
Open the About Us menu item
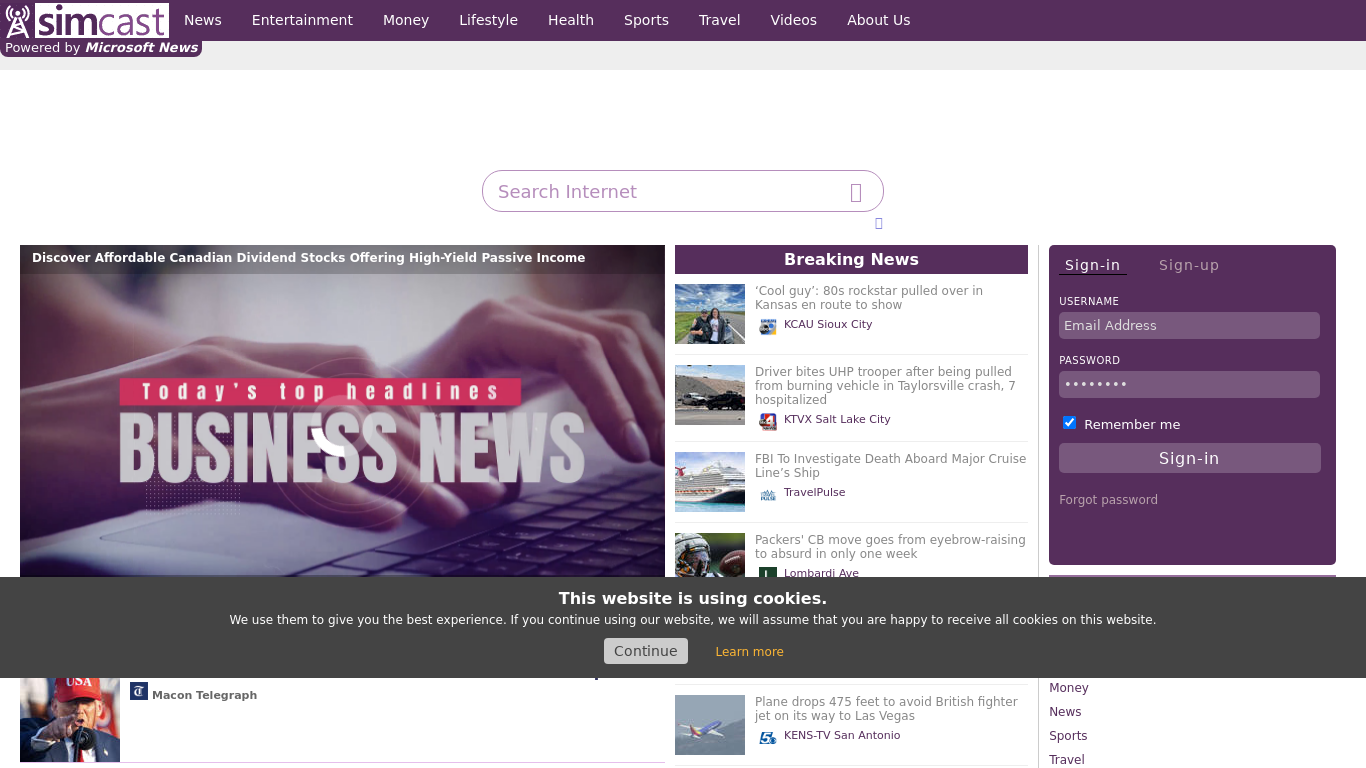coord(879,20)
